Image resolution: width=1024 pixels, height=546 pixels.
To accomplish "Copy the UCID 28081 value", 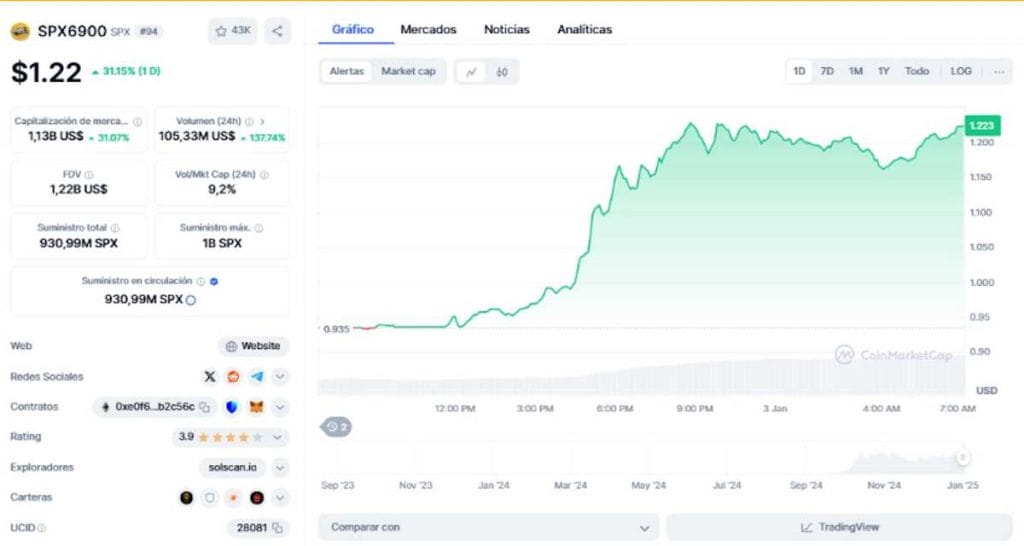I will tap(278, 528).
